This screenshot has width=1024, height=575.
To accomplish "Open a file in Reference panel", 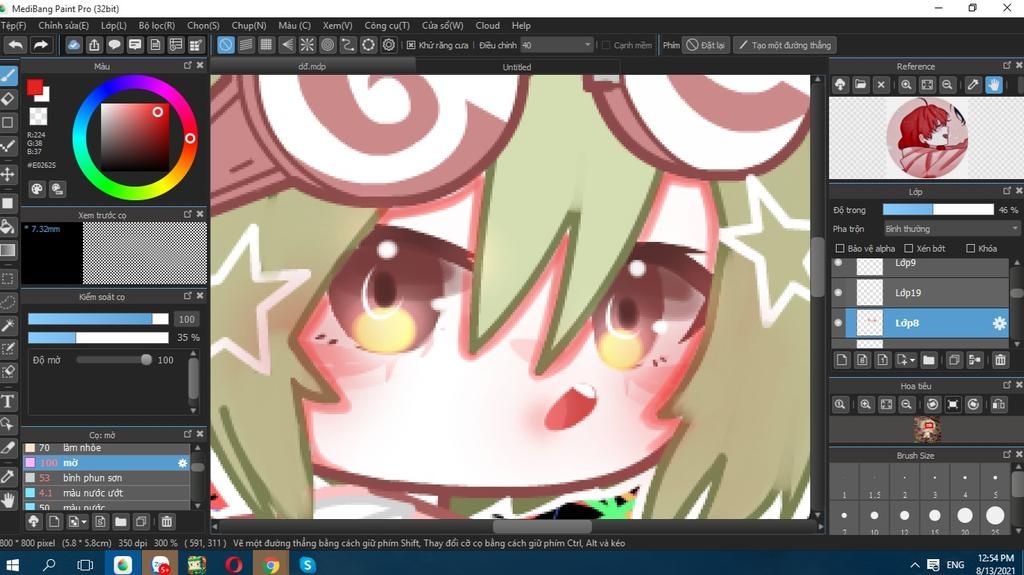I will pyautogui.click(x=861, y=85).
